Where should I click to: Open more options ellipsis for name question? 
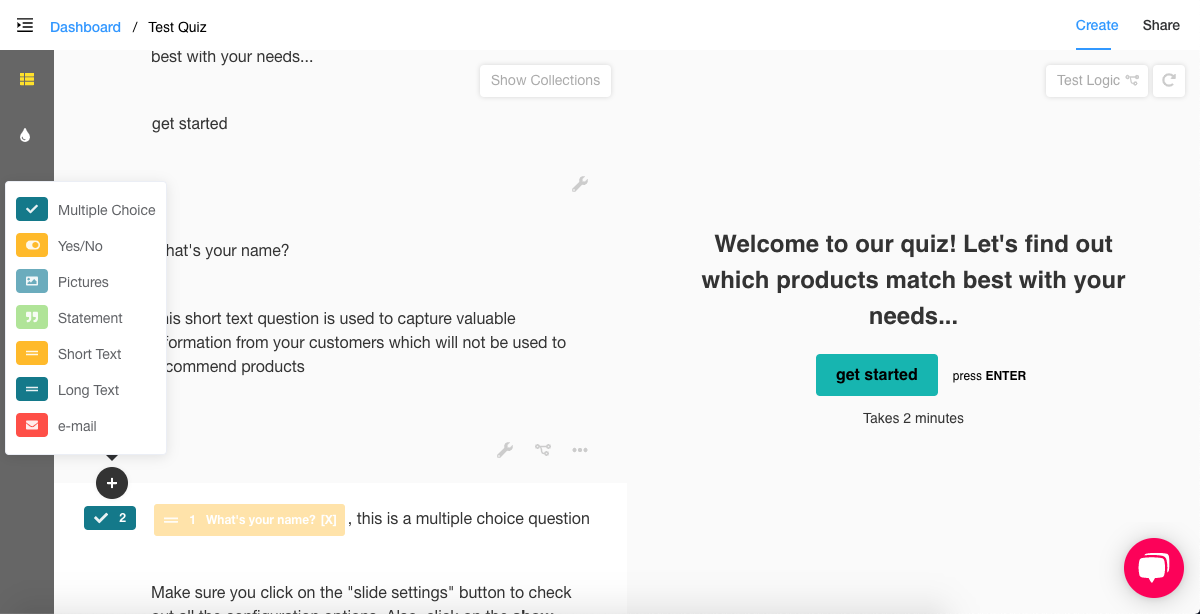pyautogui.click(x=579, y=450)
